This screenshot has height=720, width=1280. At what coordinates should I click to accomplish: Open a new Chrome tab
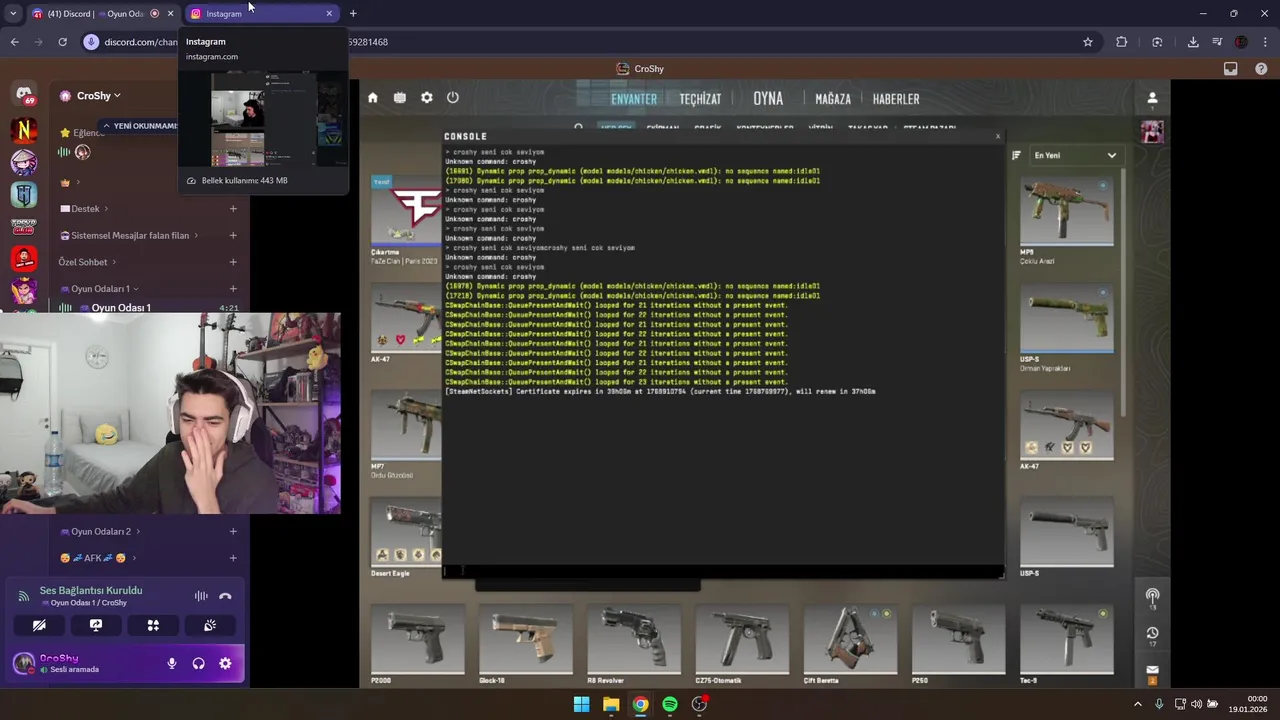pos(353,13)
